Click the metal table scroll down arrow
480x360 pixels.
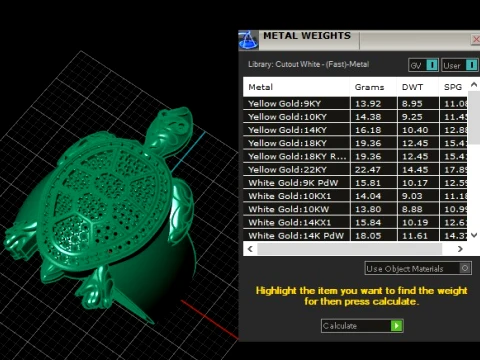tap(474, 235)
